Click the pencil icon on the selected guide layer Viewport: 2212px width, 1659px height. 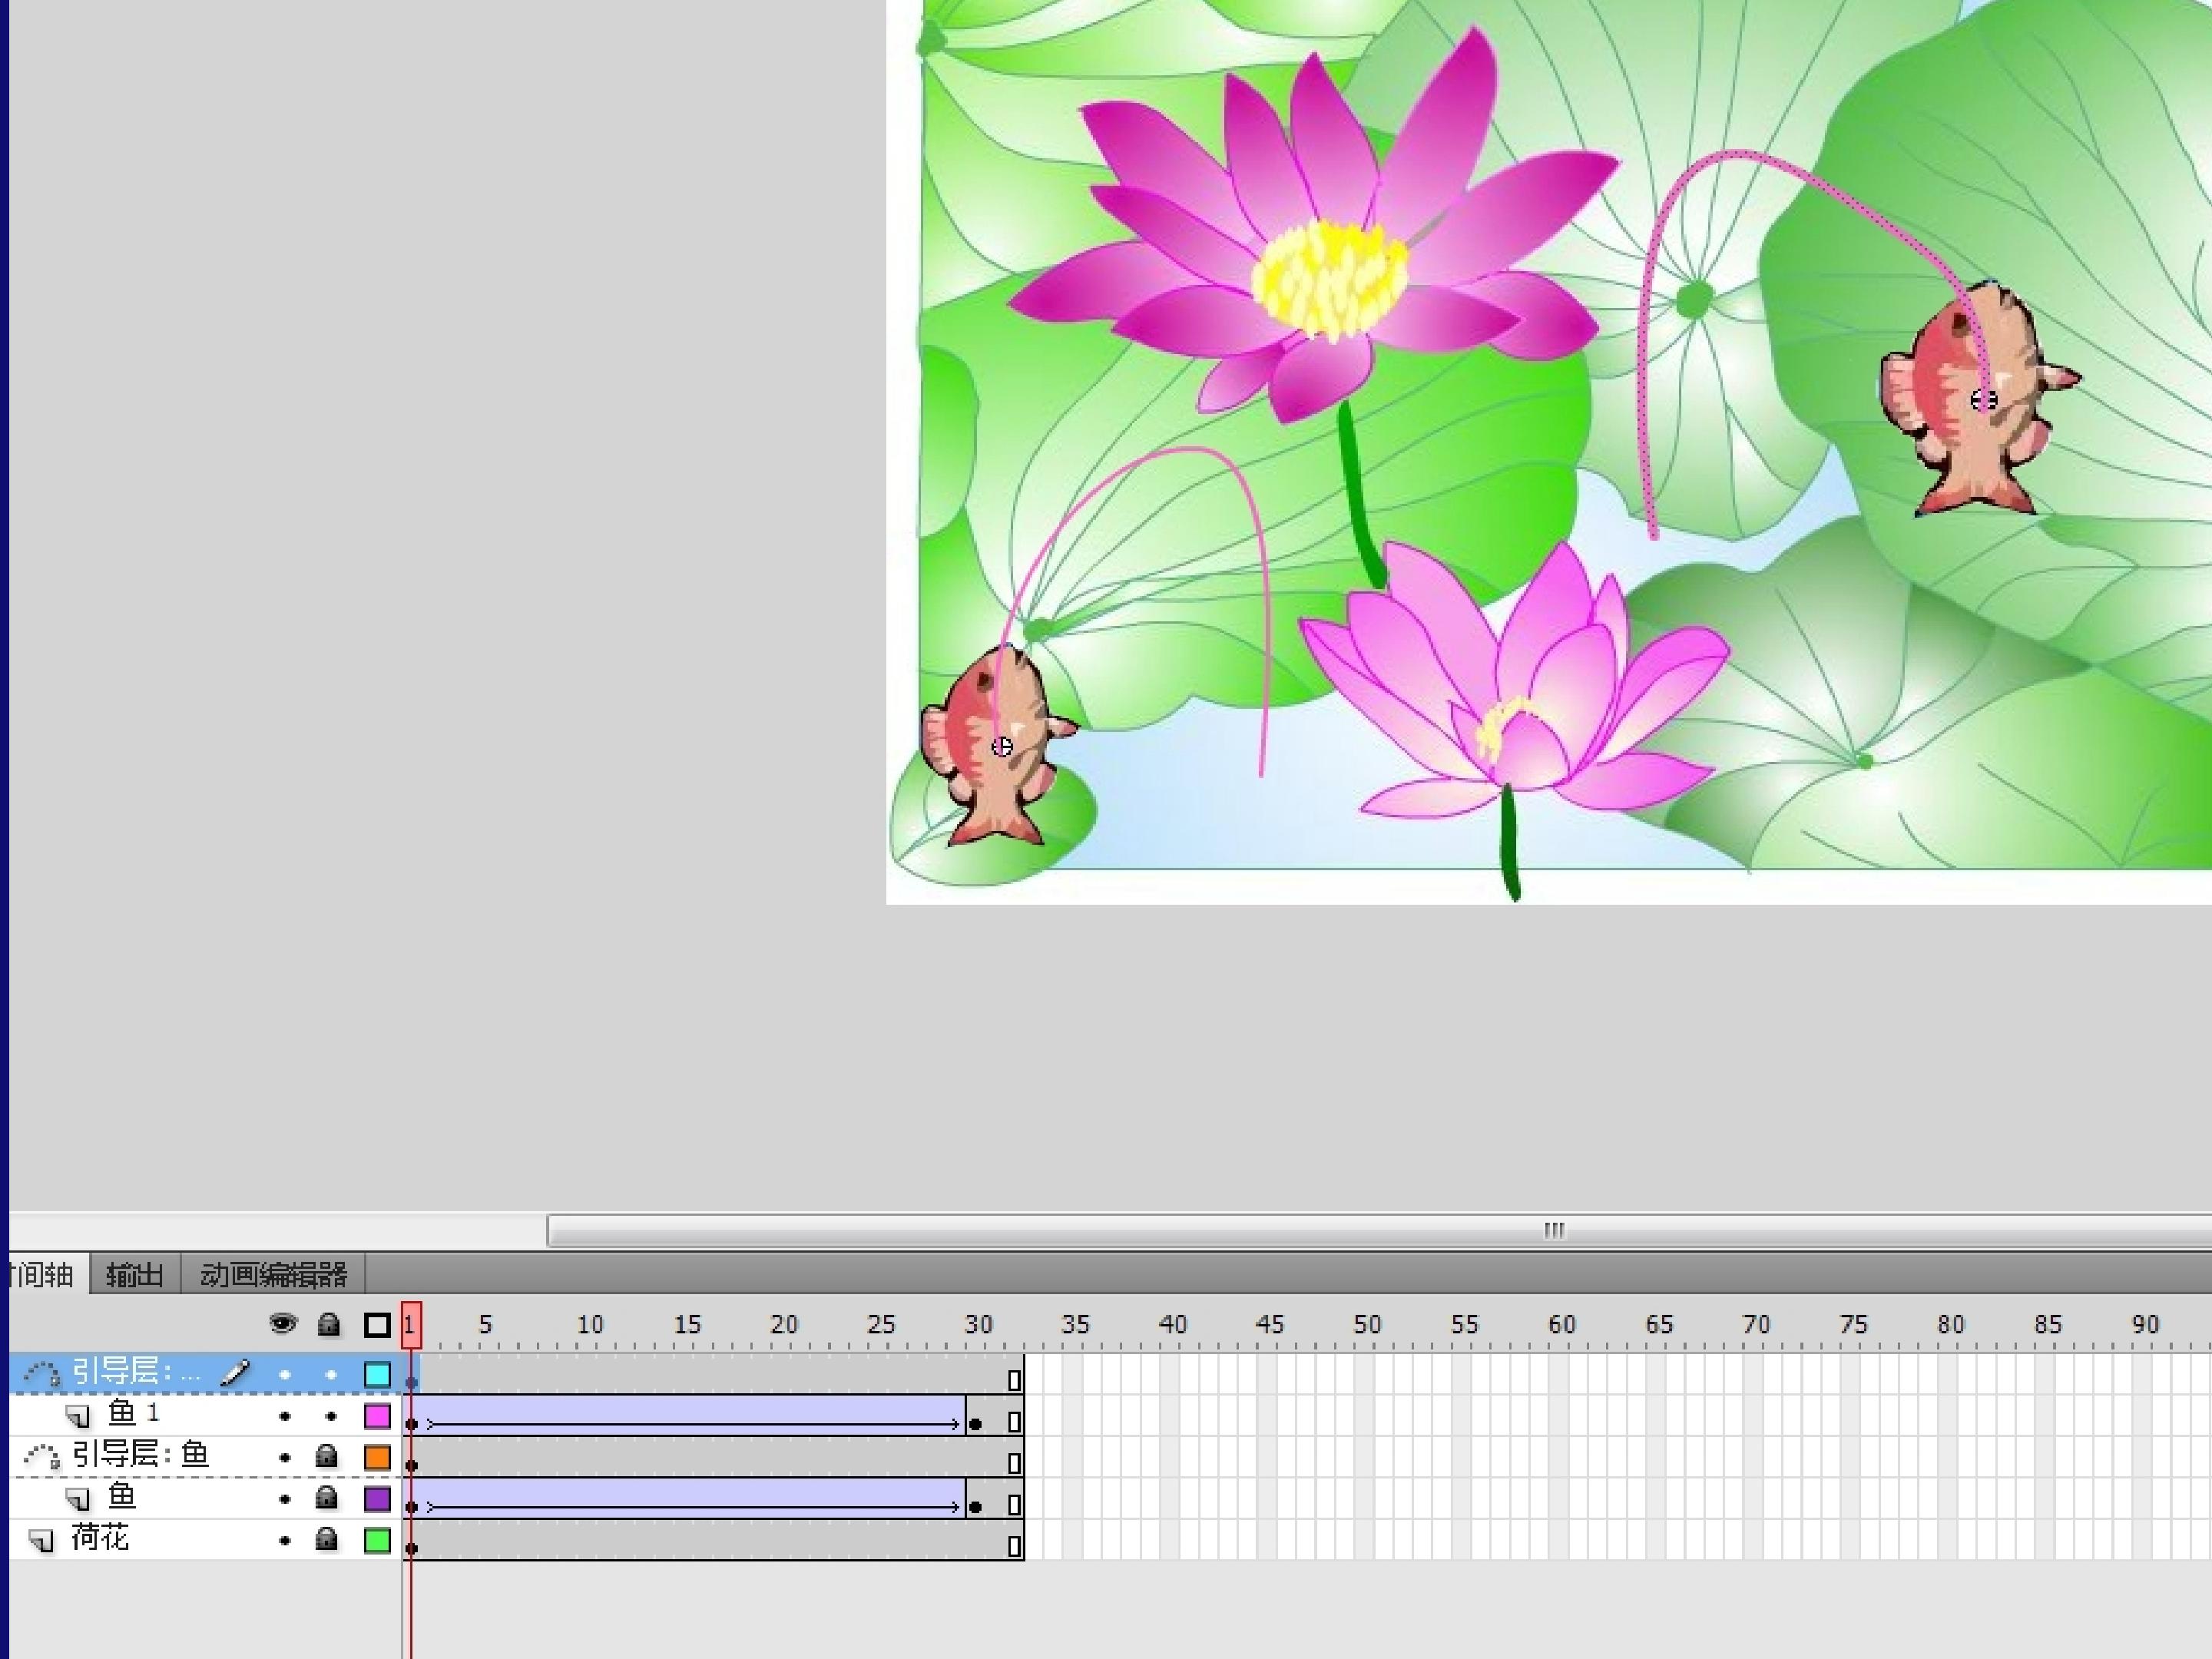234,1373
